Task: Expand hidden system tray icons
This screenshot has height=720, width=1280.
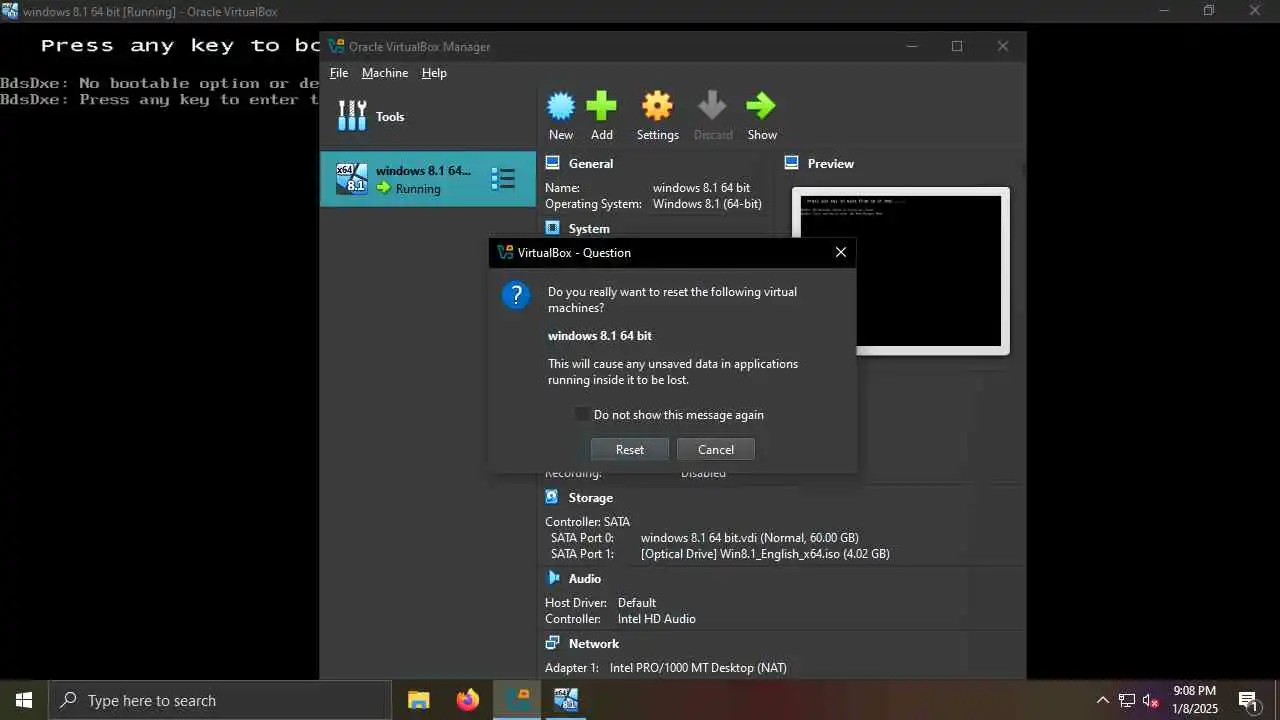Action: click(x=1103, y=700)
